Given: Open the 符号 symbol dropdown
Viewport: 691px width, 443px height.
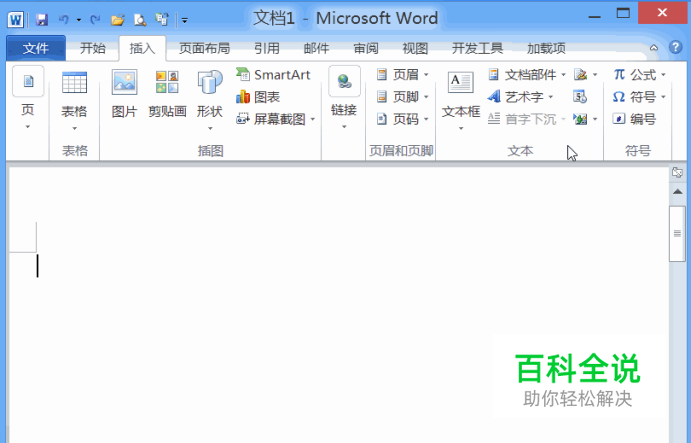Looking at the screenshot, I should click(639, 97).
